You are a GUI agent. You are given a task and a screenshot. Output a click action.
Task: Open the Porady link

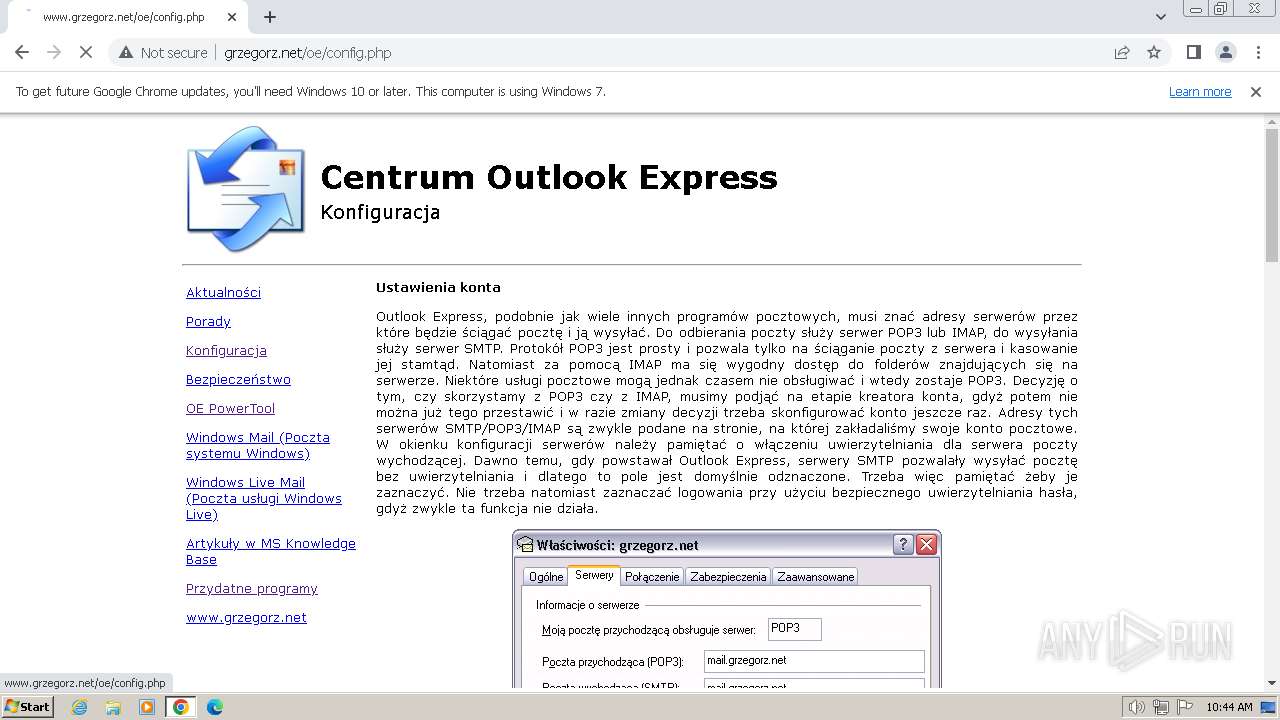(x=208, y=322)
